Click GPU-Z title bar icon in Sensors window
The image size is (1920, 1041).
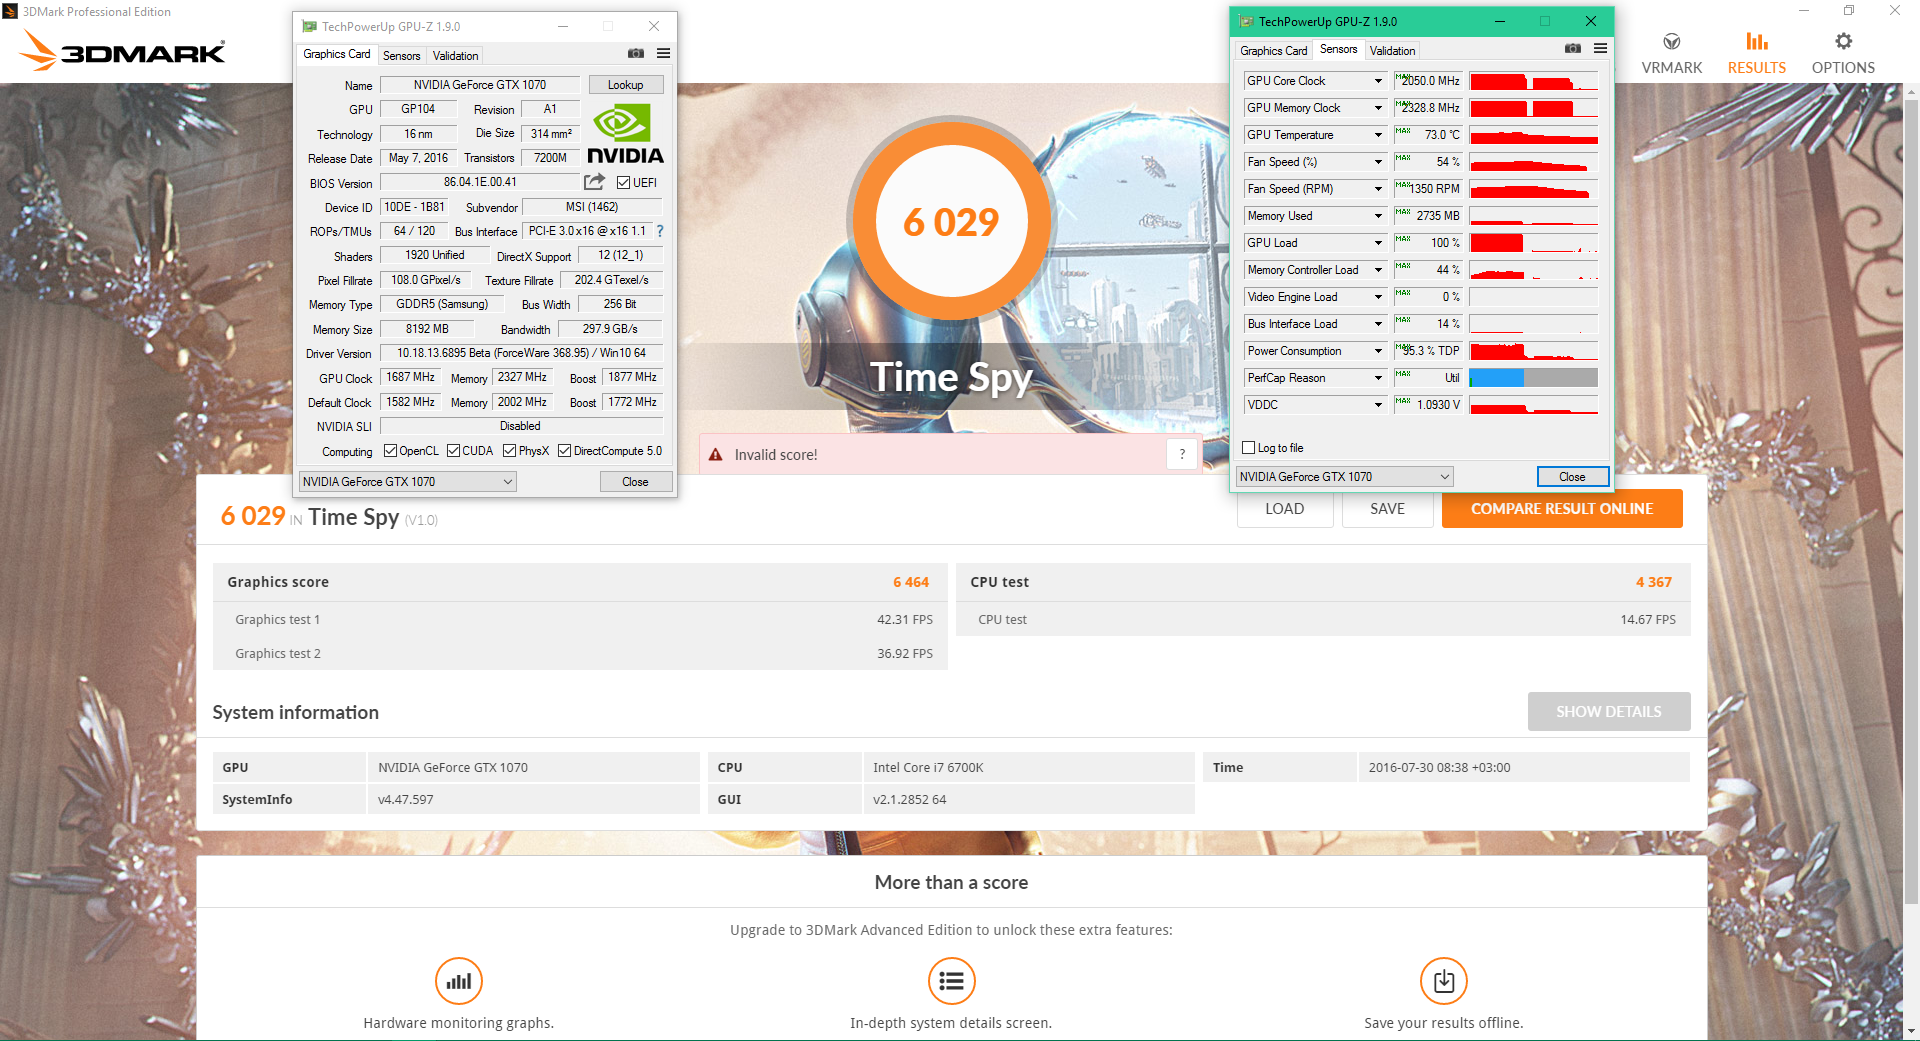click(x=1246, y=21)
